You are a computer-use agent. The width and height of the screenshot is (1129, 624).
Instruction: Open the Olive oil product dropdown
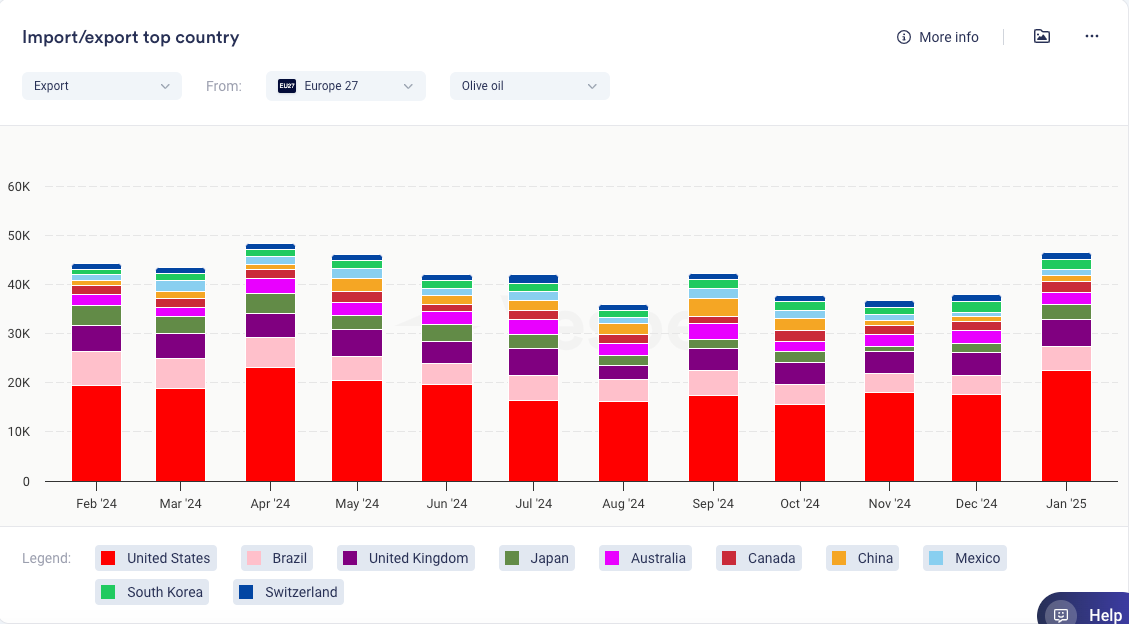point(529,86)
